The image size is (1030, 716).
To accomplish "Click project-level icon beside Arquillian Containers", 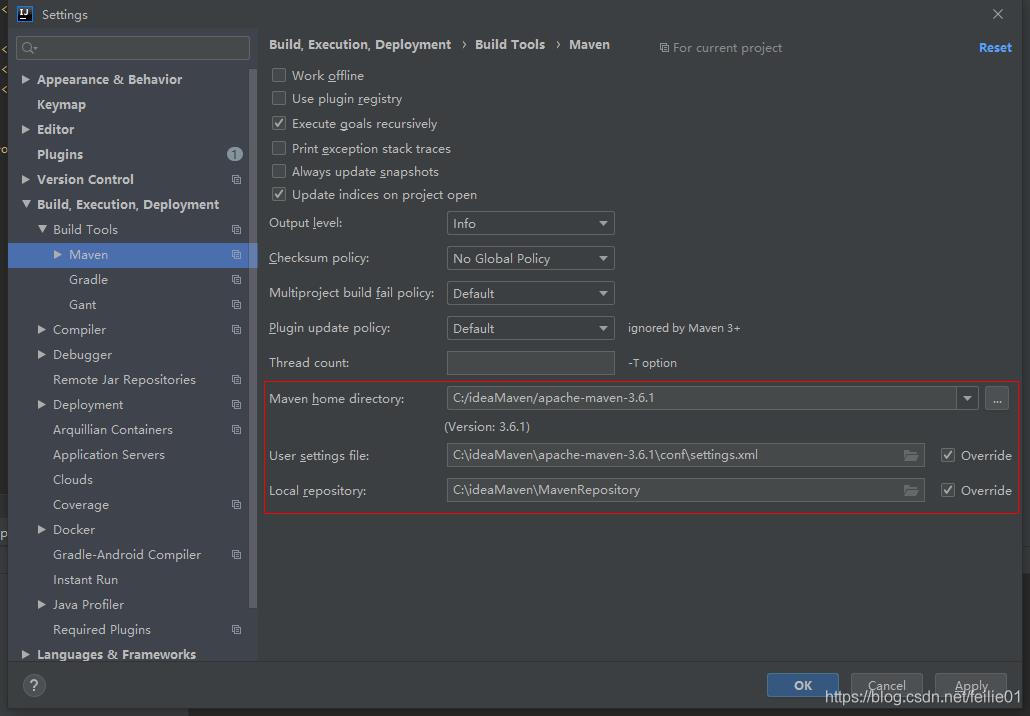I will click(236, 430).
